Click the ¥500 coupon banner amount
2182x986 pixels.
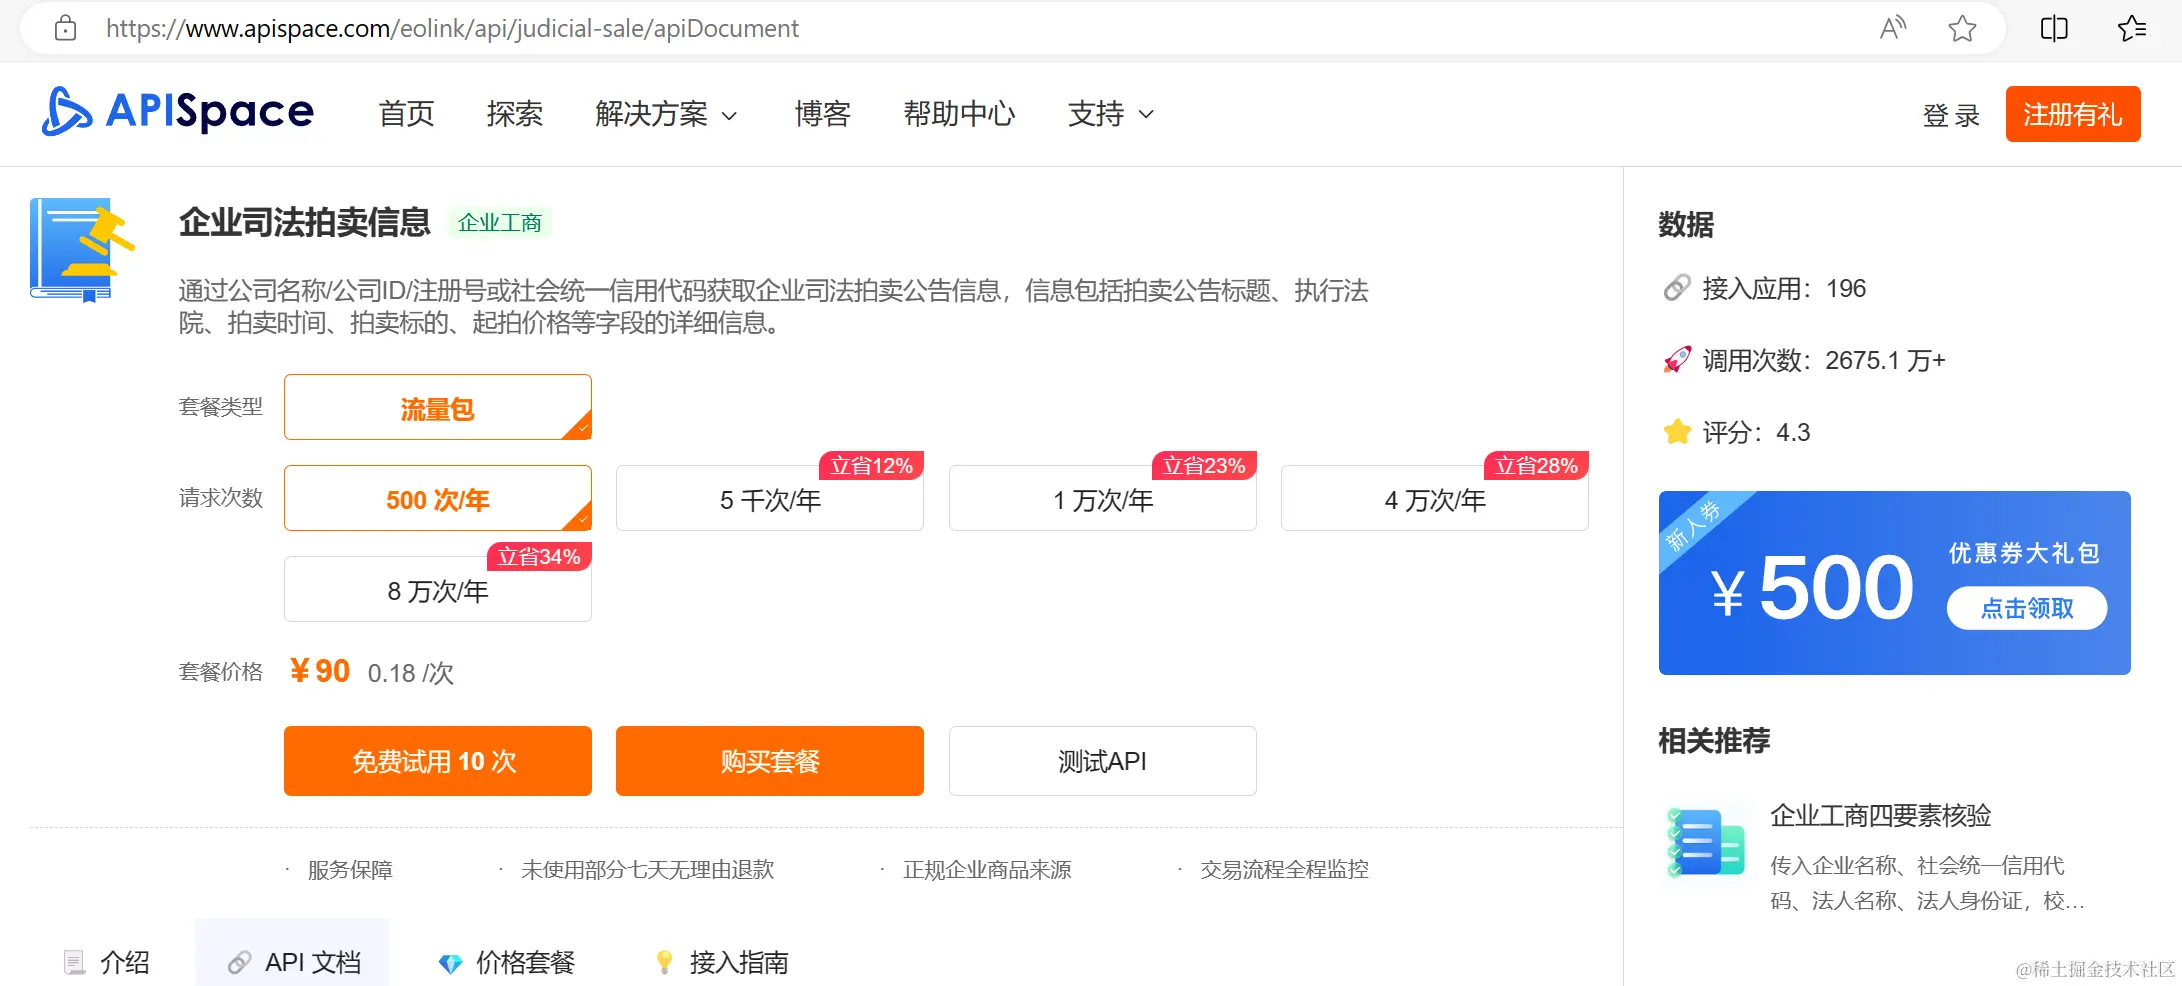pos(1812,588)
